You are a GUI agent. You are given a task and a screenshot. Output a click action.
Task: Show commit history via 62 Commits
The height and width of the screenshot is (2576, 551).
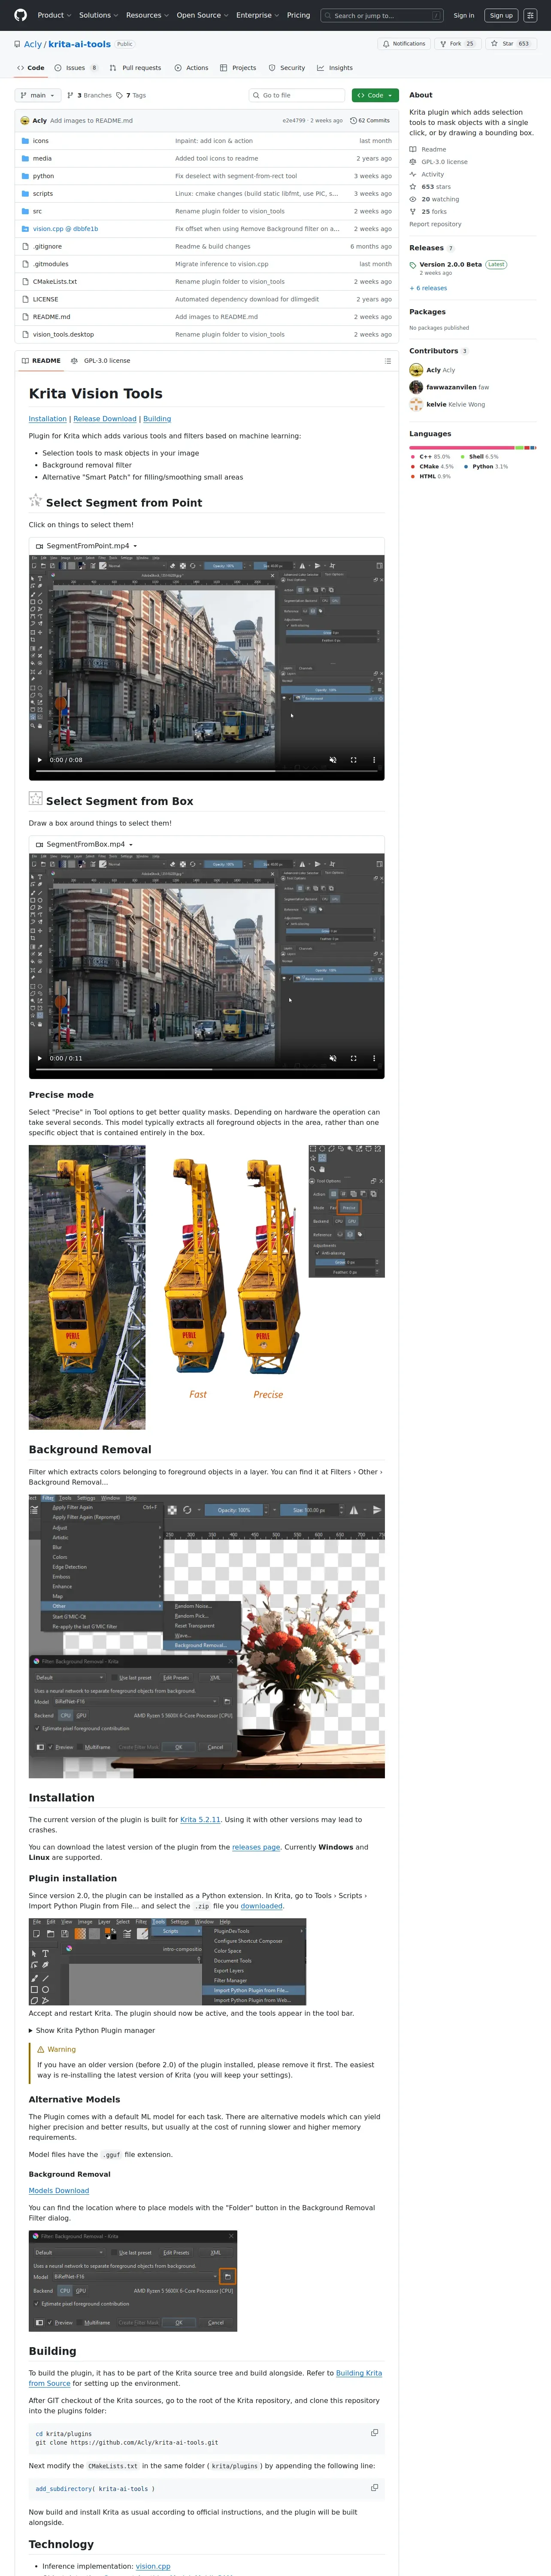tap(370, 120)
